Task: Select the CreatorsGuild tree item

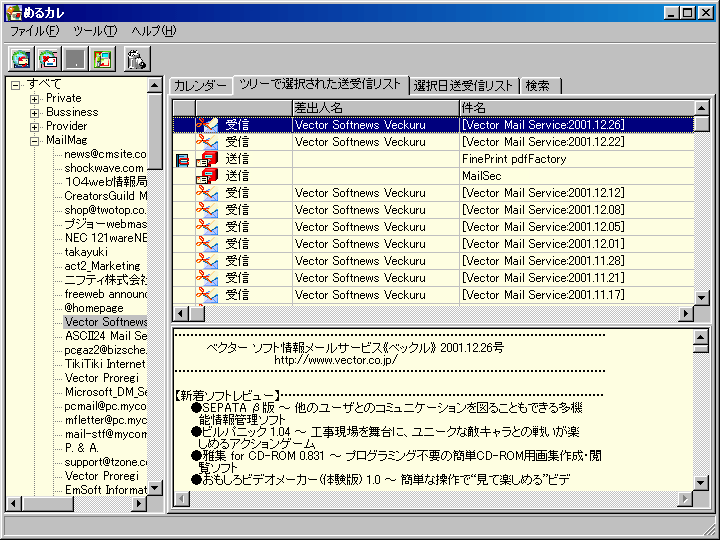Action: point(106,196)
